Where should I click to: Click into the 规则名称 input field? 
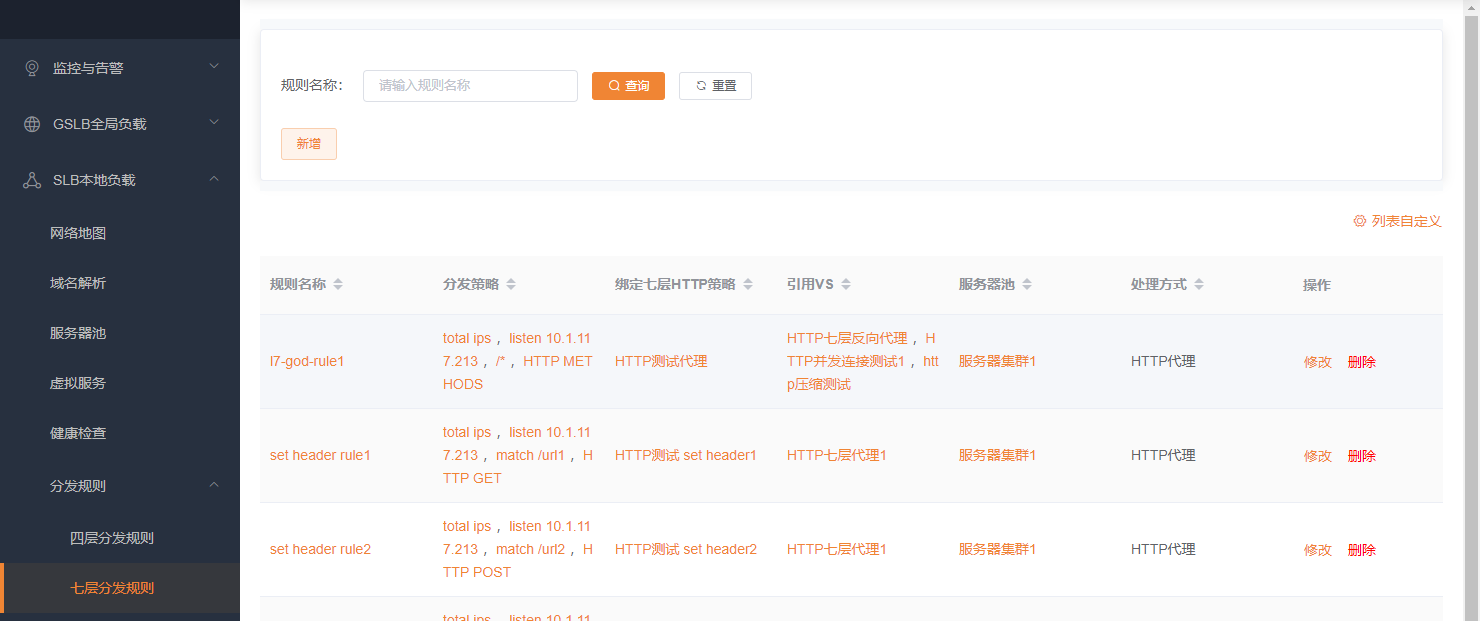470,86
